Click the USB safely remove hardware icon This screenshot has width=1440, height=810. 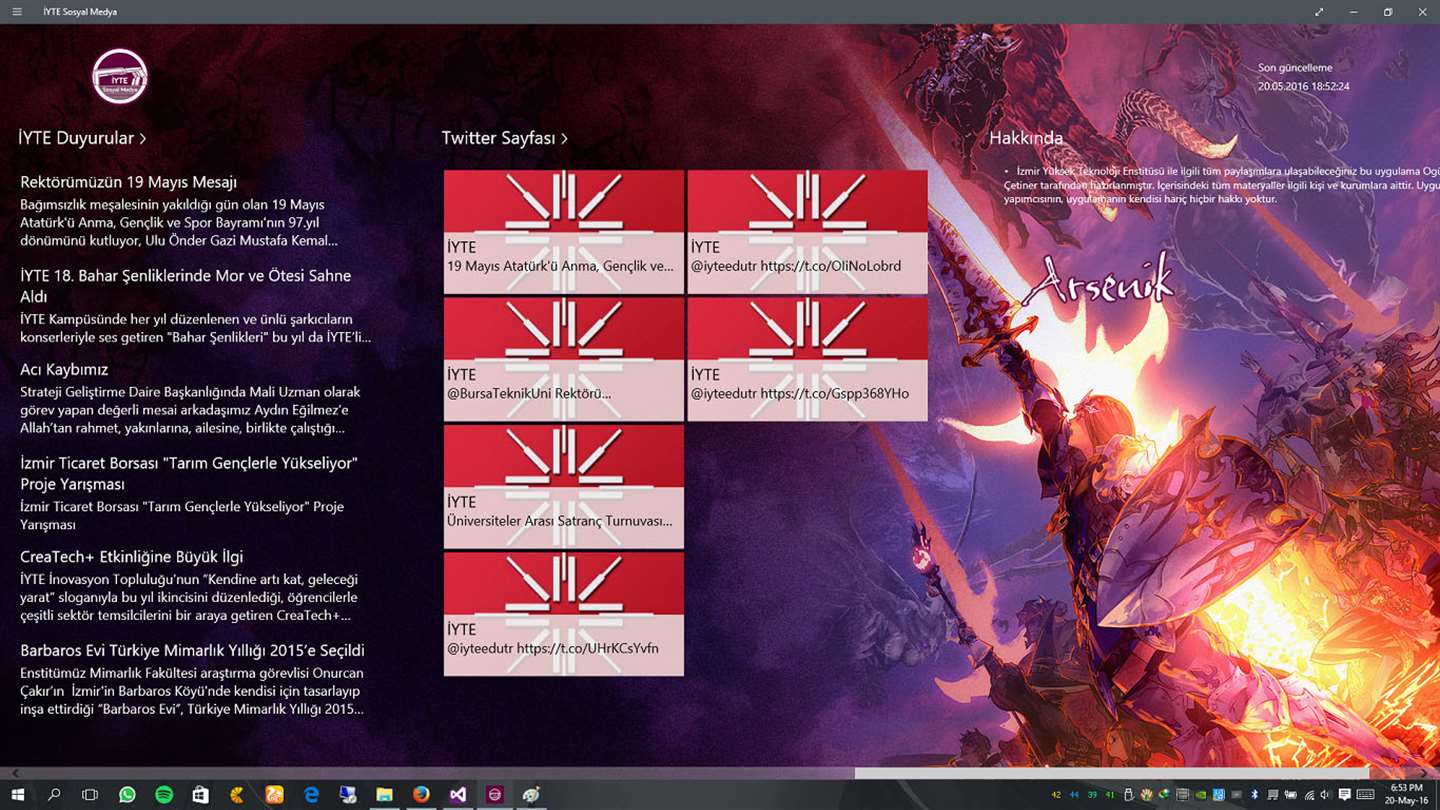(x=1128, y=794)
